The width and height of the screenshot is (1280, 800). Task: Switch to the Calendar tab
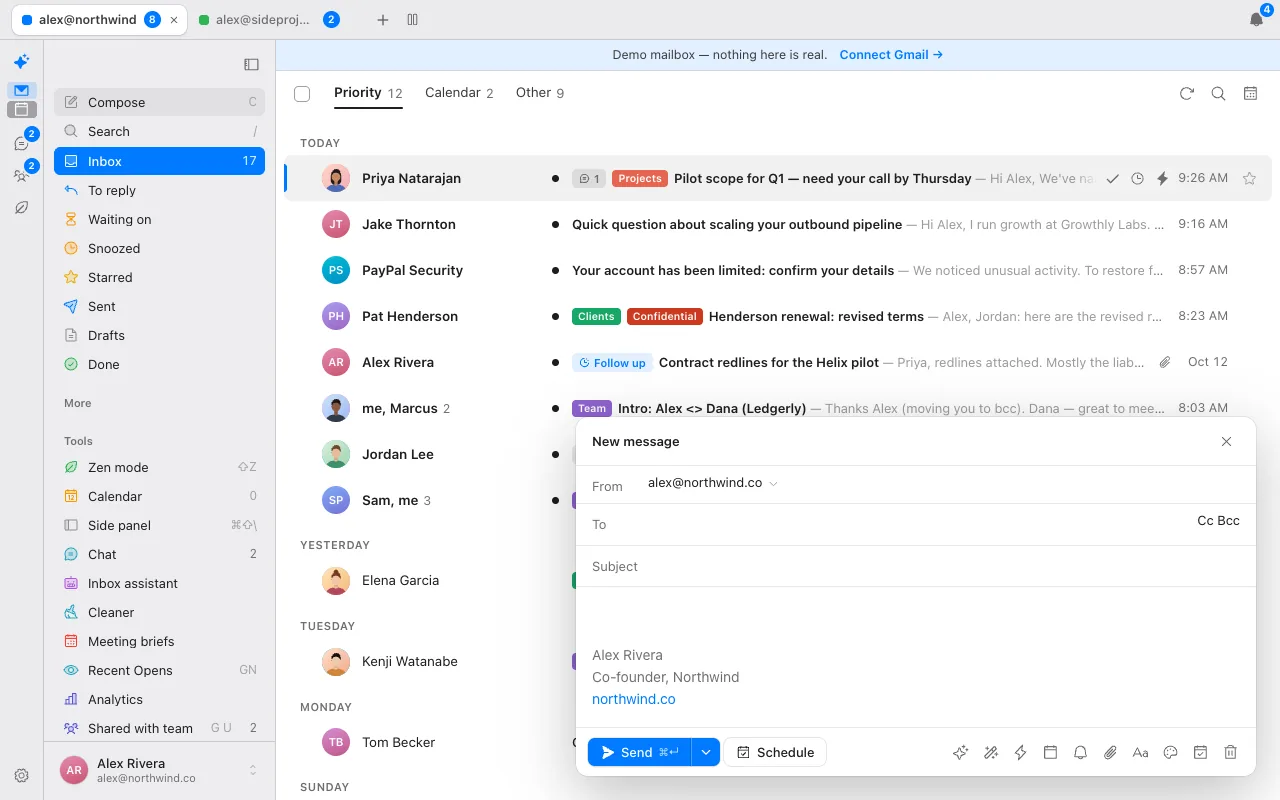coord(459,93)
